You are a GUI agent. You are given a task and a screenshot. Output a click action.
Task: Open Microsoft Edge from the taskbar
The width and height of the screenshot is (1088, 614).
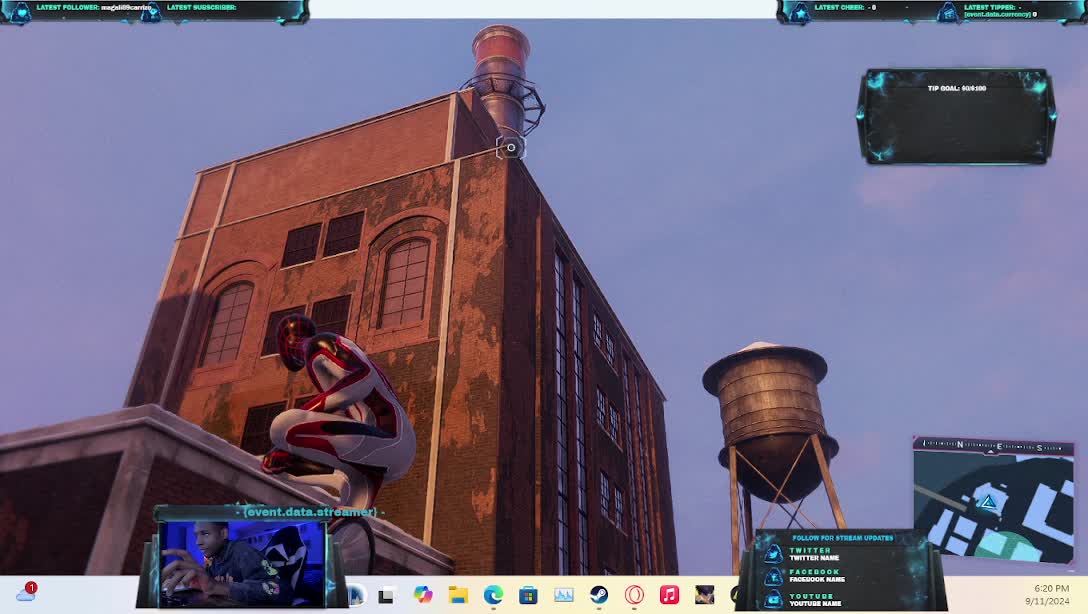[x=493, y=595]
